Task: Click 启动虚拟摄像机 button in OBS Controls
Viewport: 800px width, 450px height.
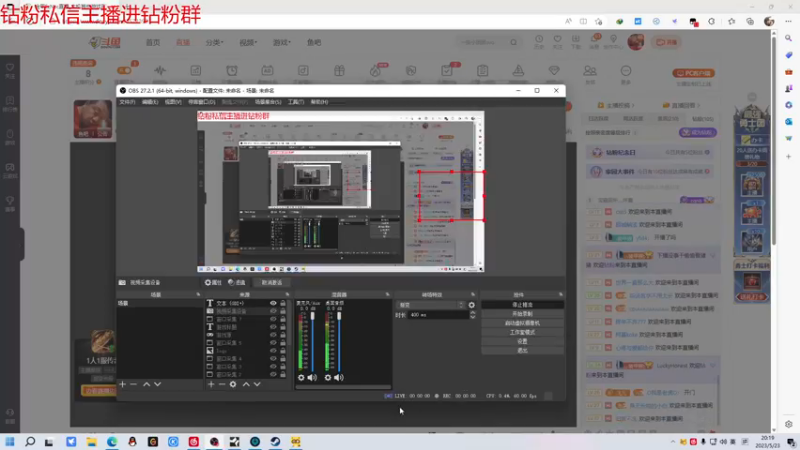Action: (522, 323)
